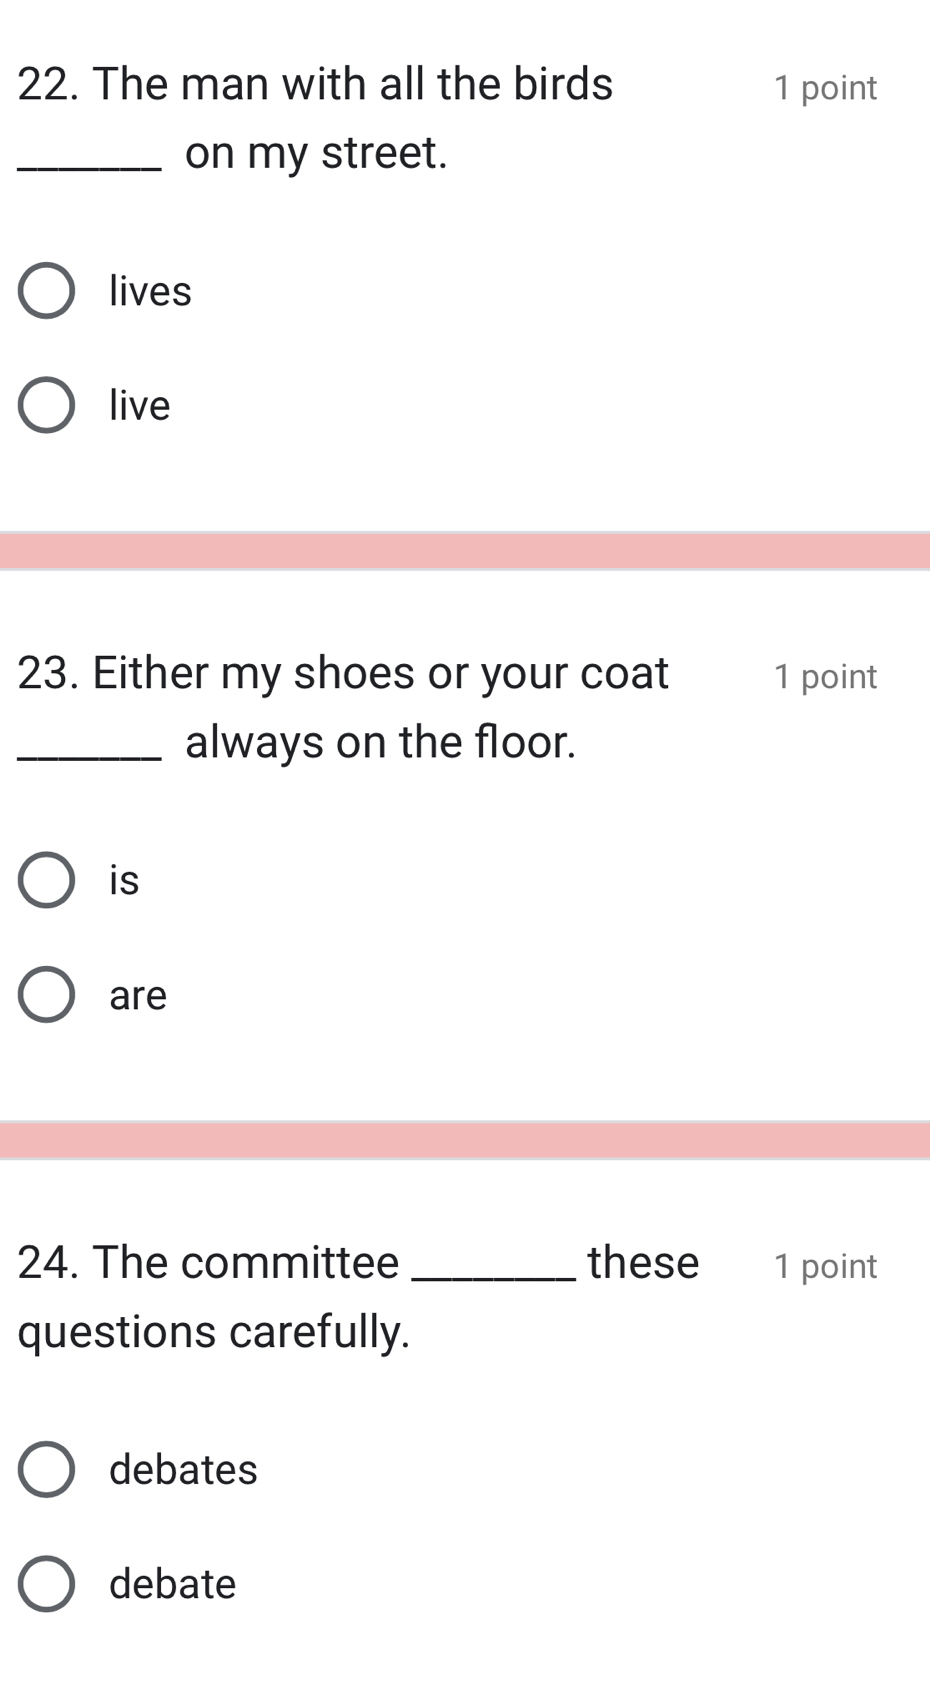Select the 'debates' radio button circle
The width and height of the screenshot is (930, 1693).
[x=46, y=1469]
